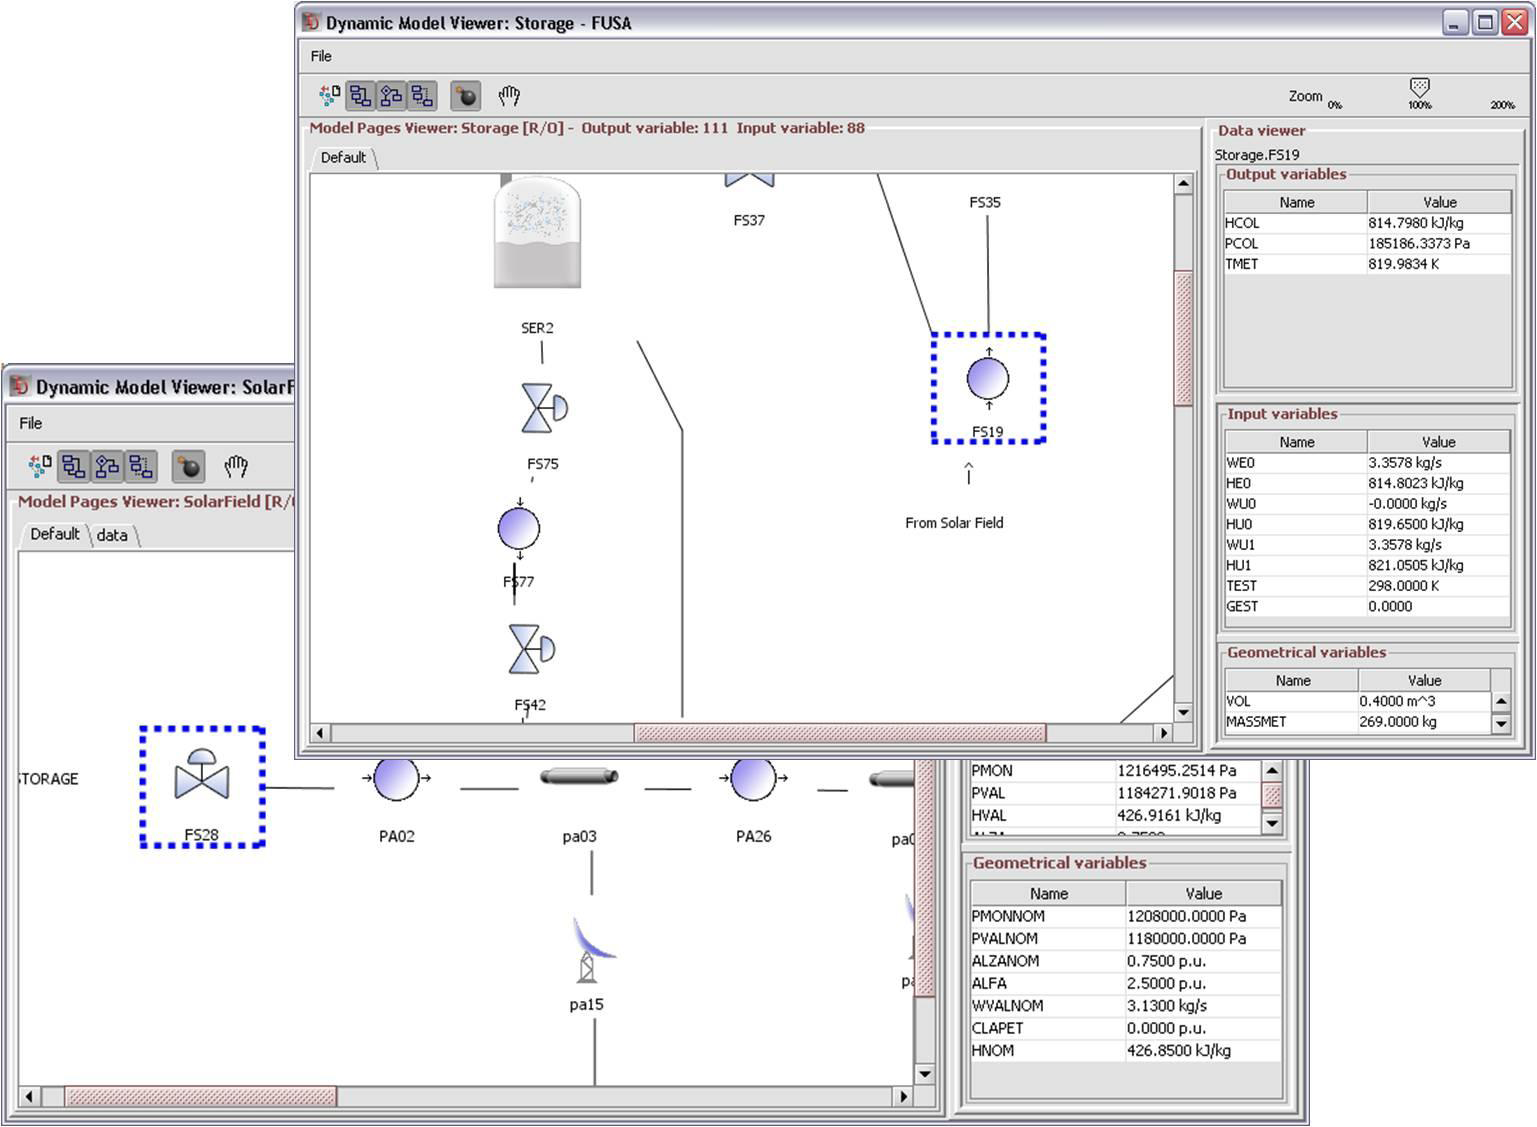This screenshot has width=1537, height=1127.
Task: Click Value header in Input variables table
Action: pos(1439,442)
